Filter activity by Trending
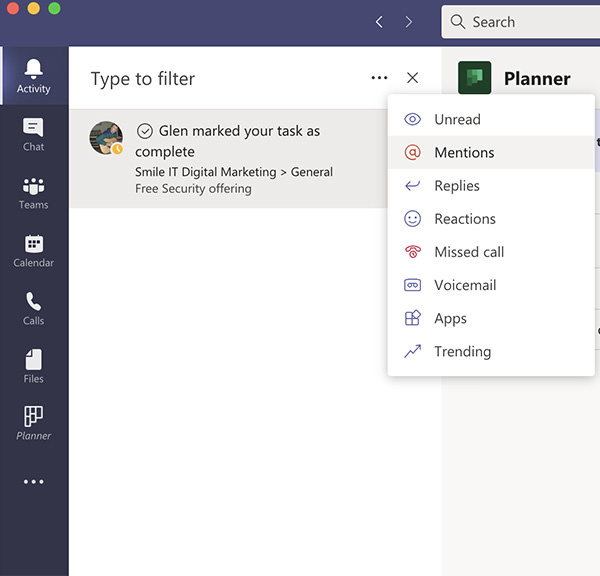This screenshot has height=576, width=600. click(x=491, y=351)
